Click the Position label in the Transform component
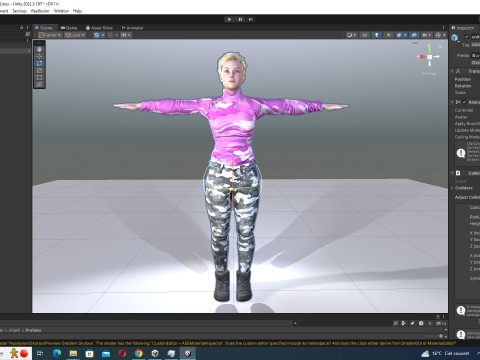 point(463,79)
